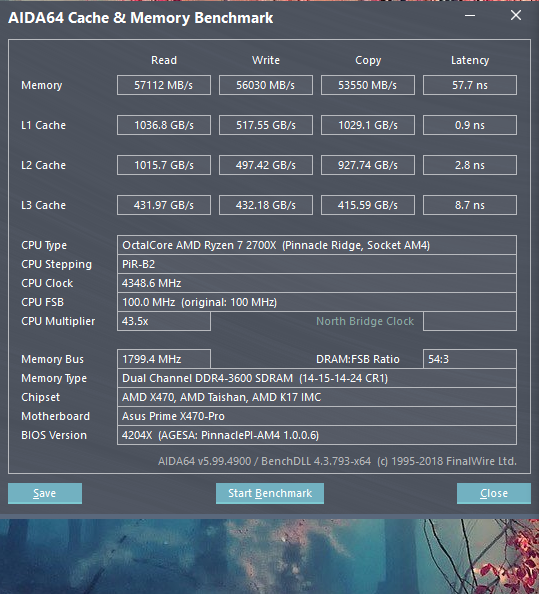
Task: Click the CPU Stepping field PiR-B2
Action: [x=317, y=264]
